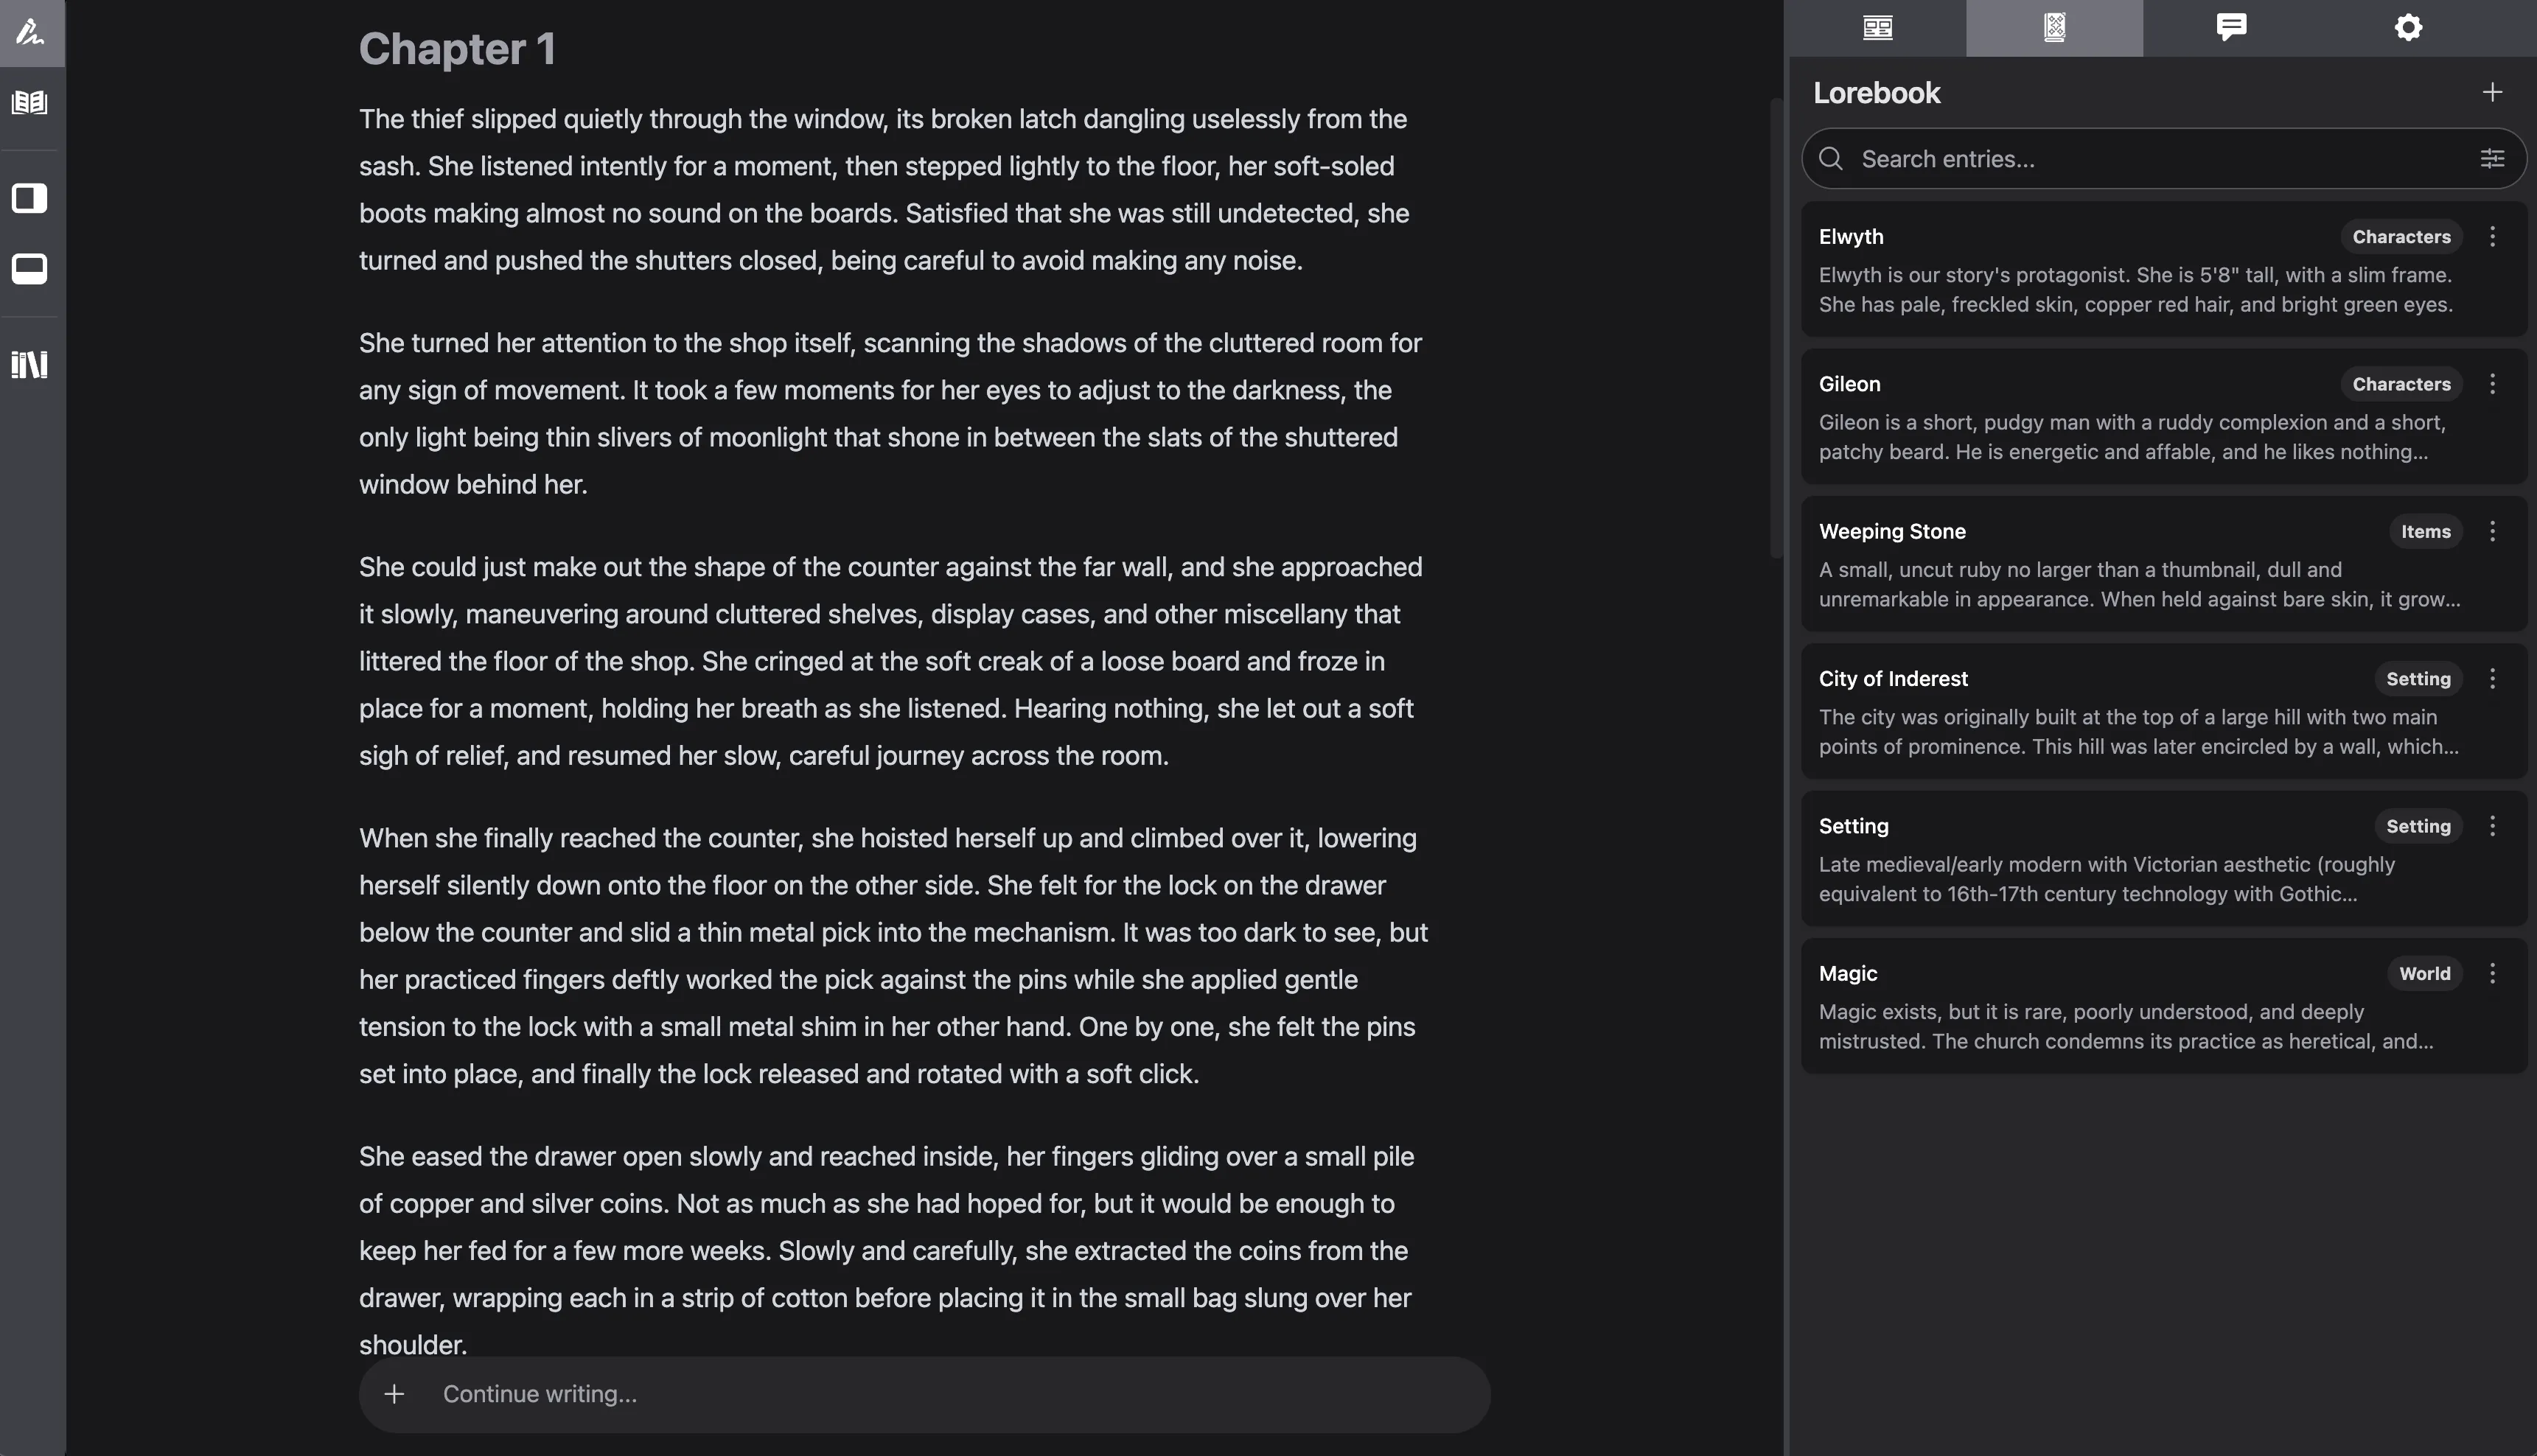Image resolution: width=2537 pixels, height=1456 pixels.
Task: Toggle the right sidebar panel icon
Action: point(30,198)
